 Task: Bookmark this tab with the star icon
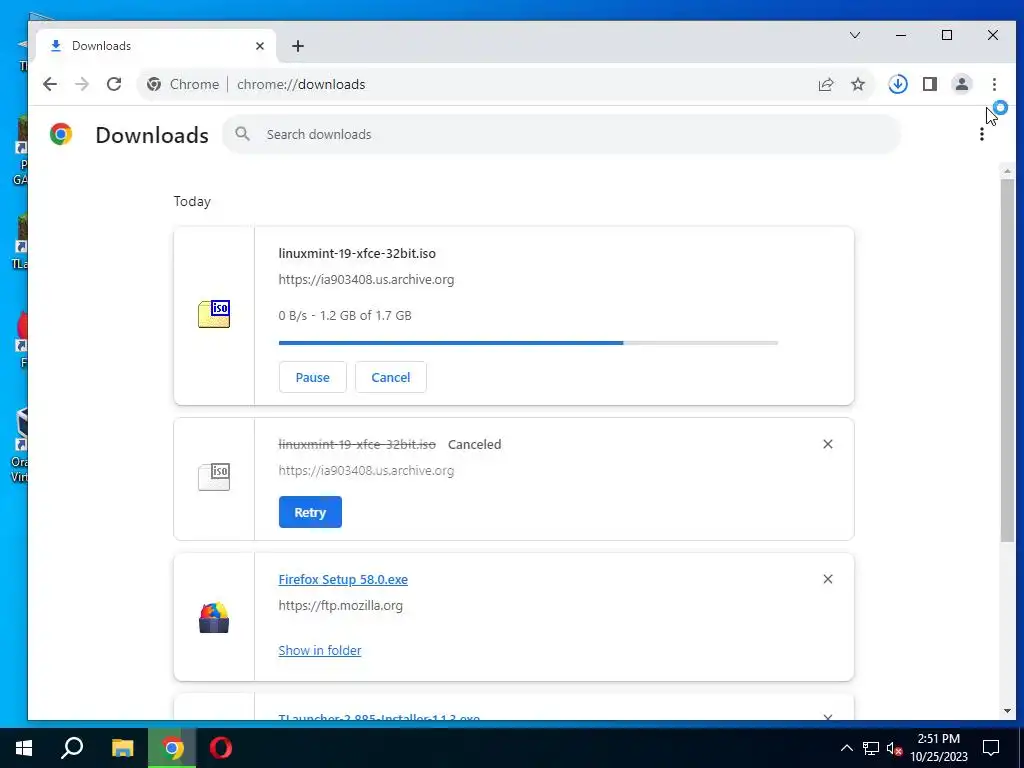pos(858,84)
